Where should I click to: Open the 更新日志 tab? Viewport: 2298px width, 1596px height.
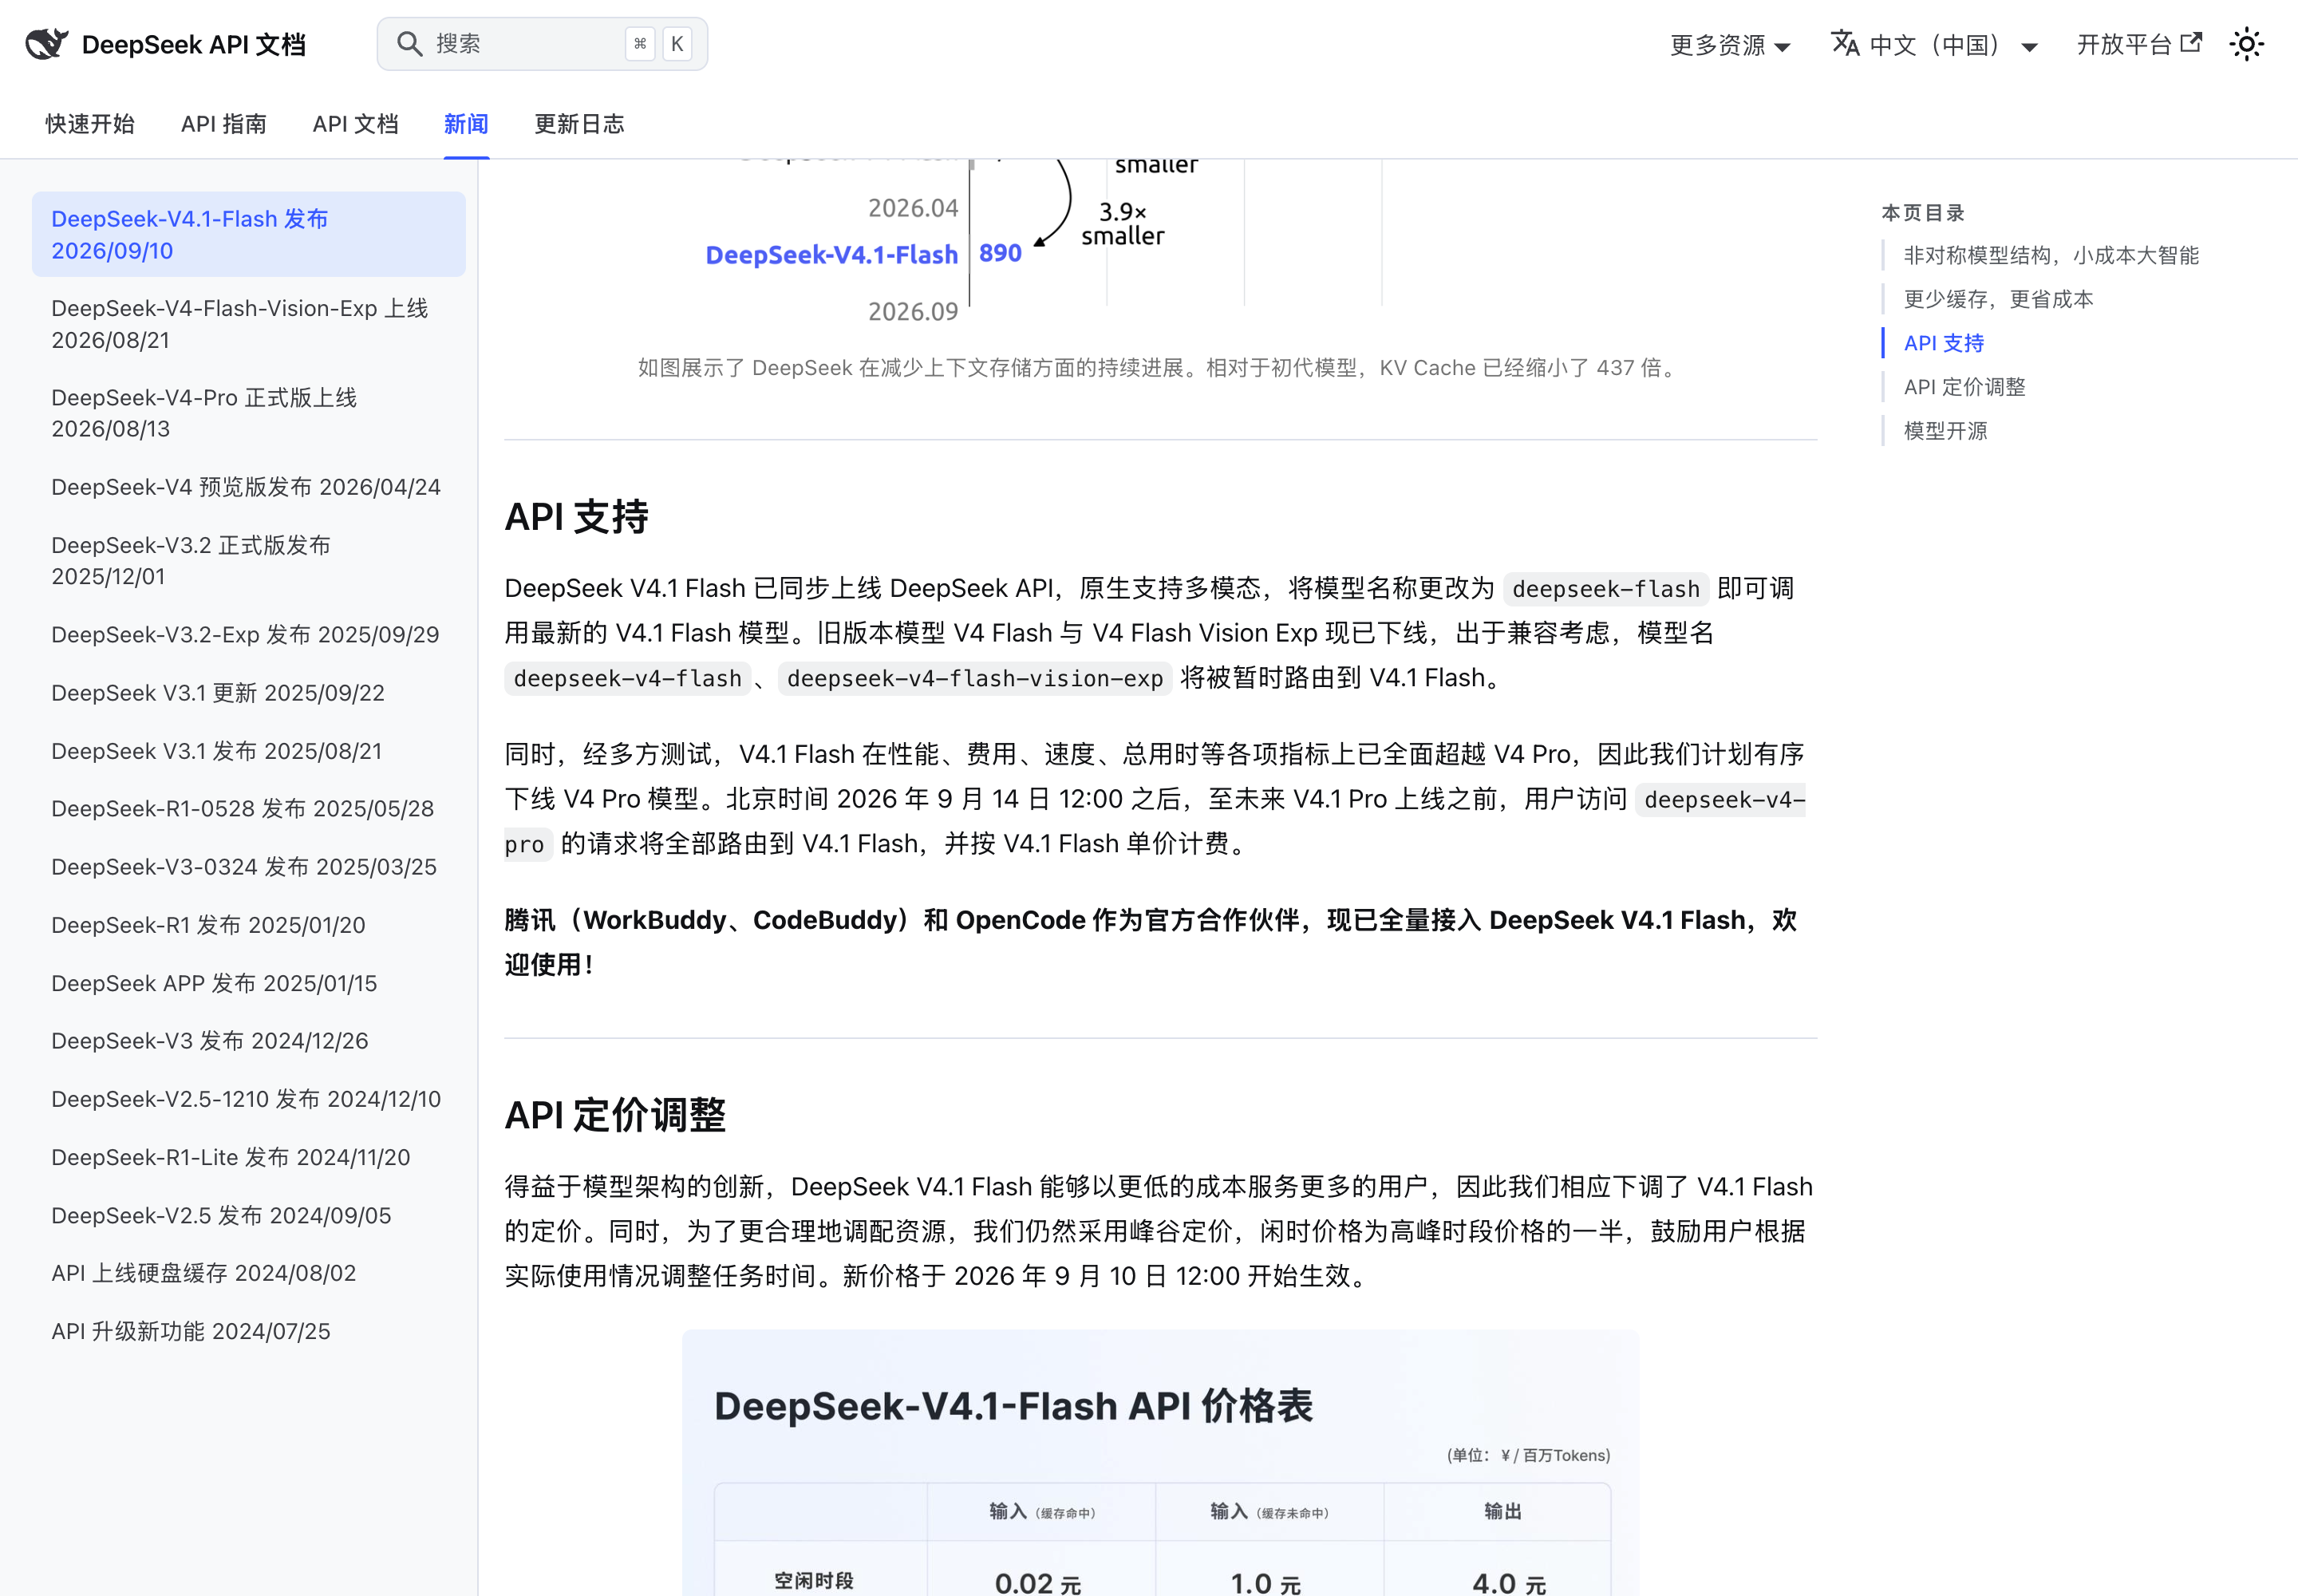tap(579, 124)
